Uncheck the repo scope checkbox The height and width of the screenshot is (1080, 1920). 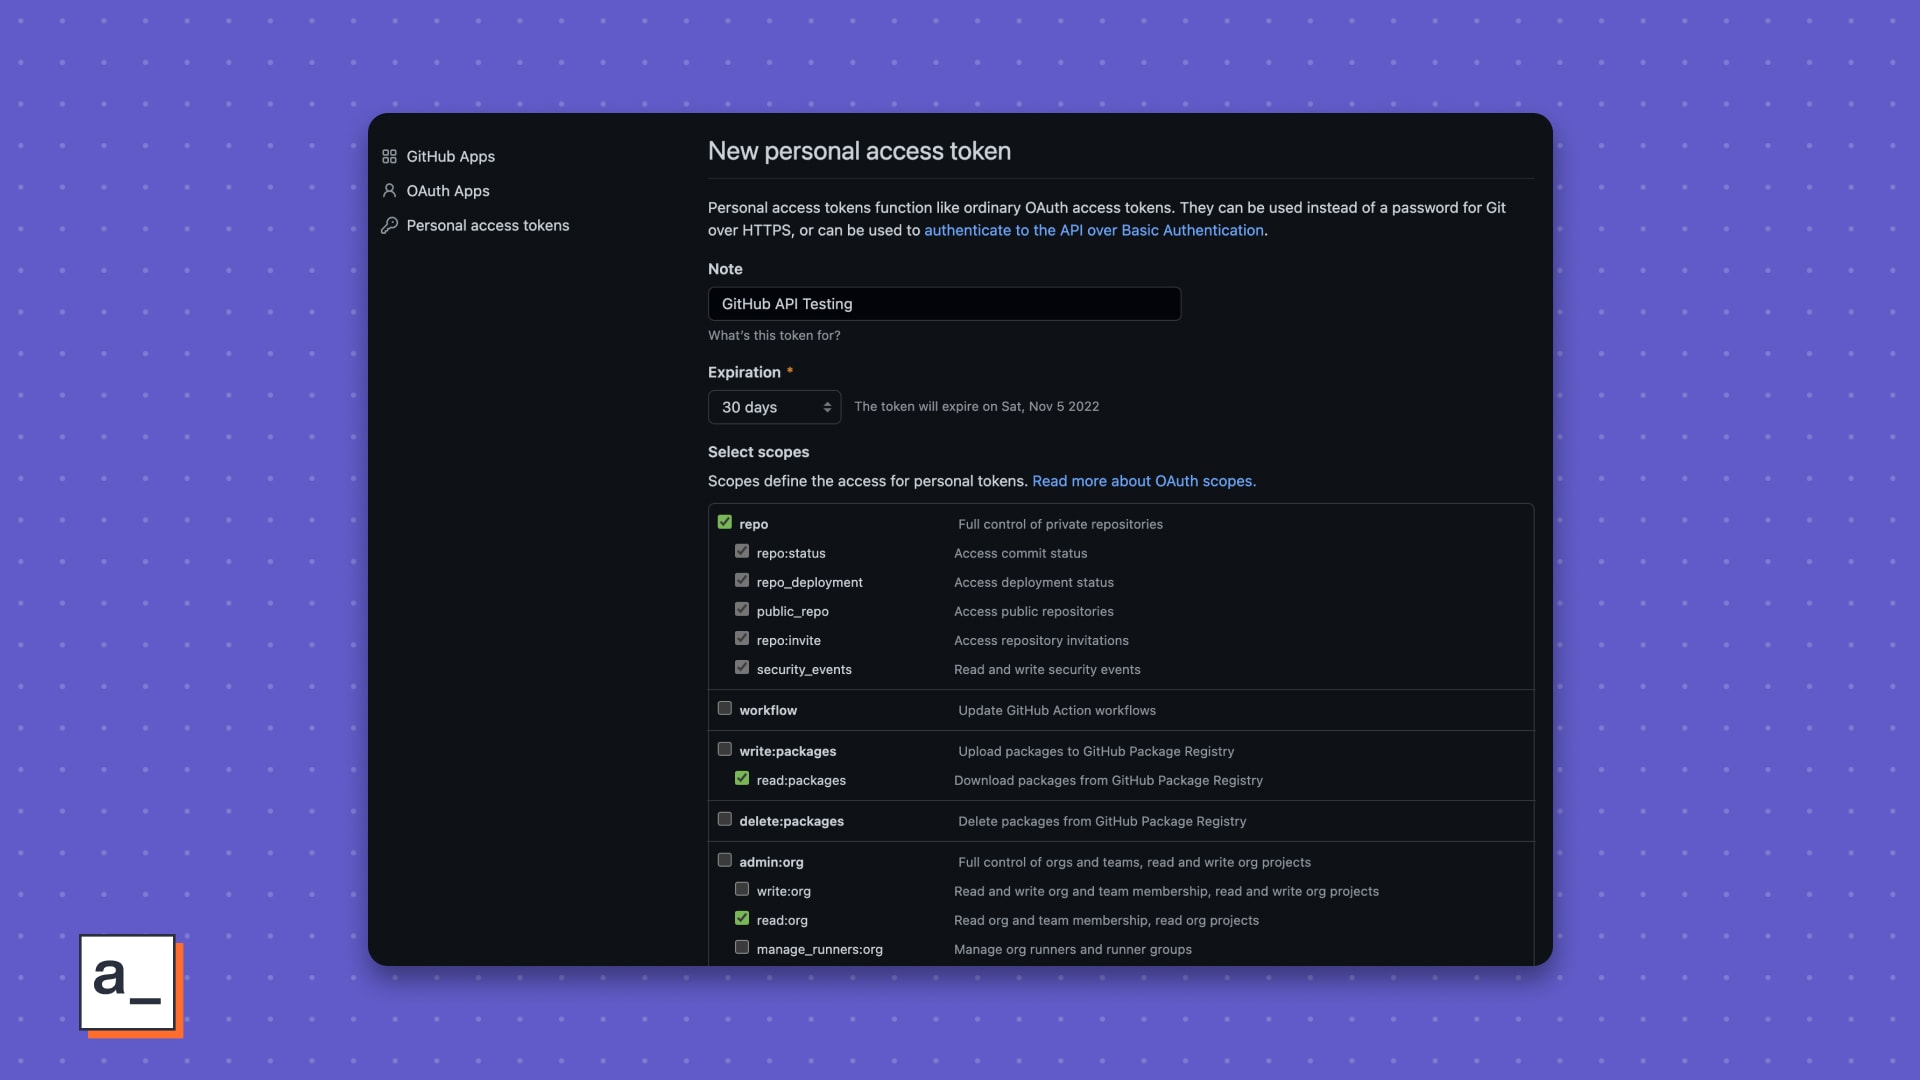pos(725,522)
